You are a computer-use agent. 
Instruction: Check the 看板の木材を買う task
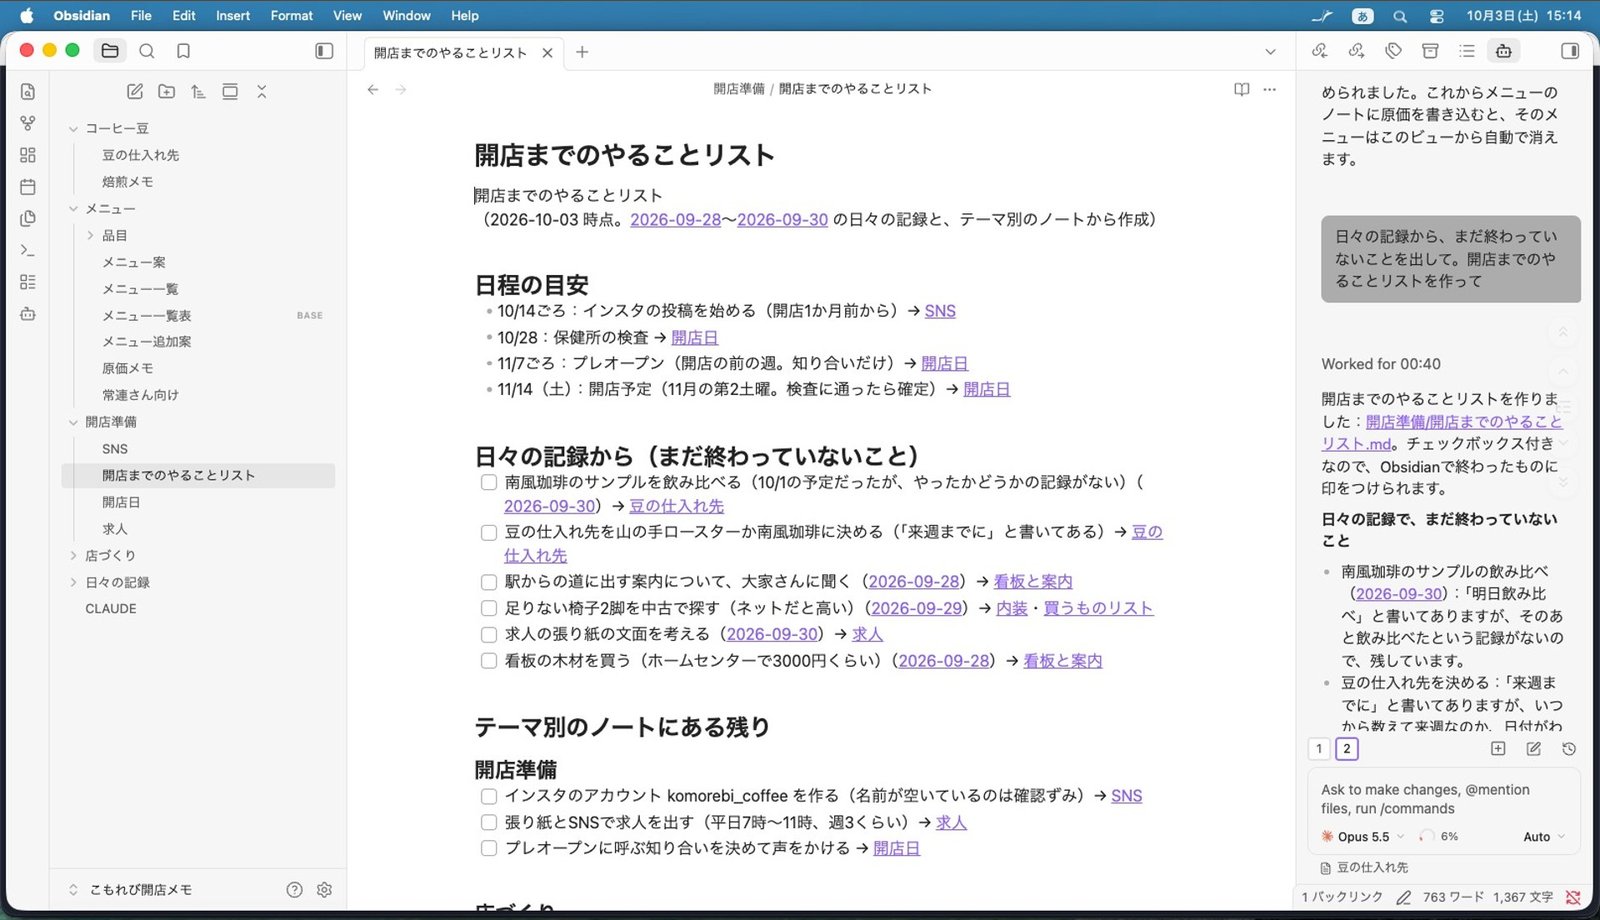(489, 661)
